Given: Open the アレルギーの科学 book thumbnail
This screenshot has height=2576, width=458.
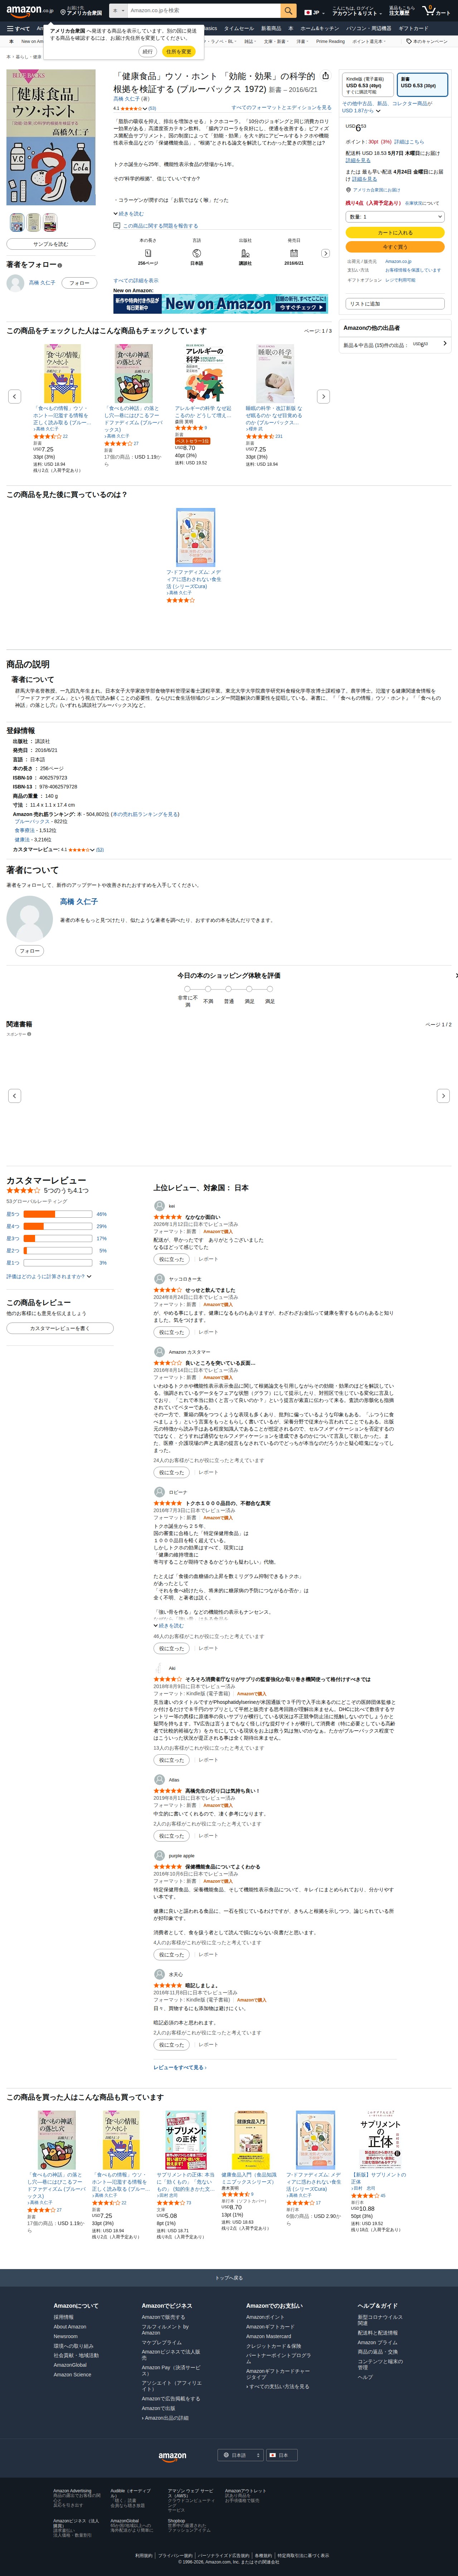Looking at the screenshot, I should point(204,374).
